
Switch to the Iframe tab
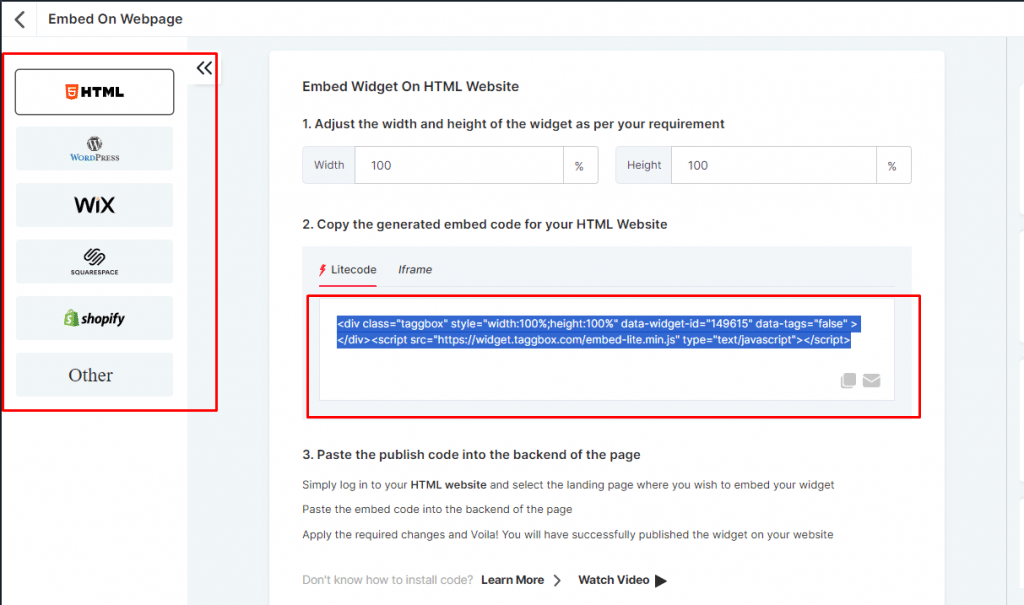point(414,269)
